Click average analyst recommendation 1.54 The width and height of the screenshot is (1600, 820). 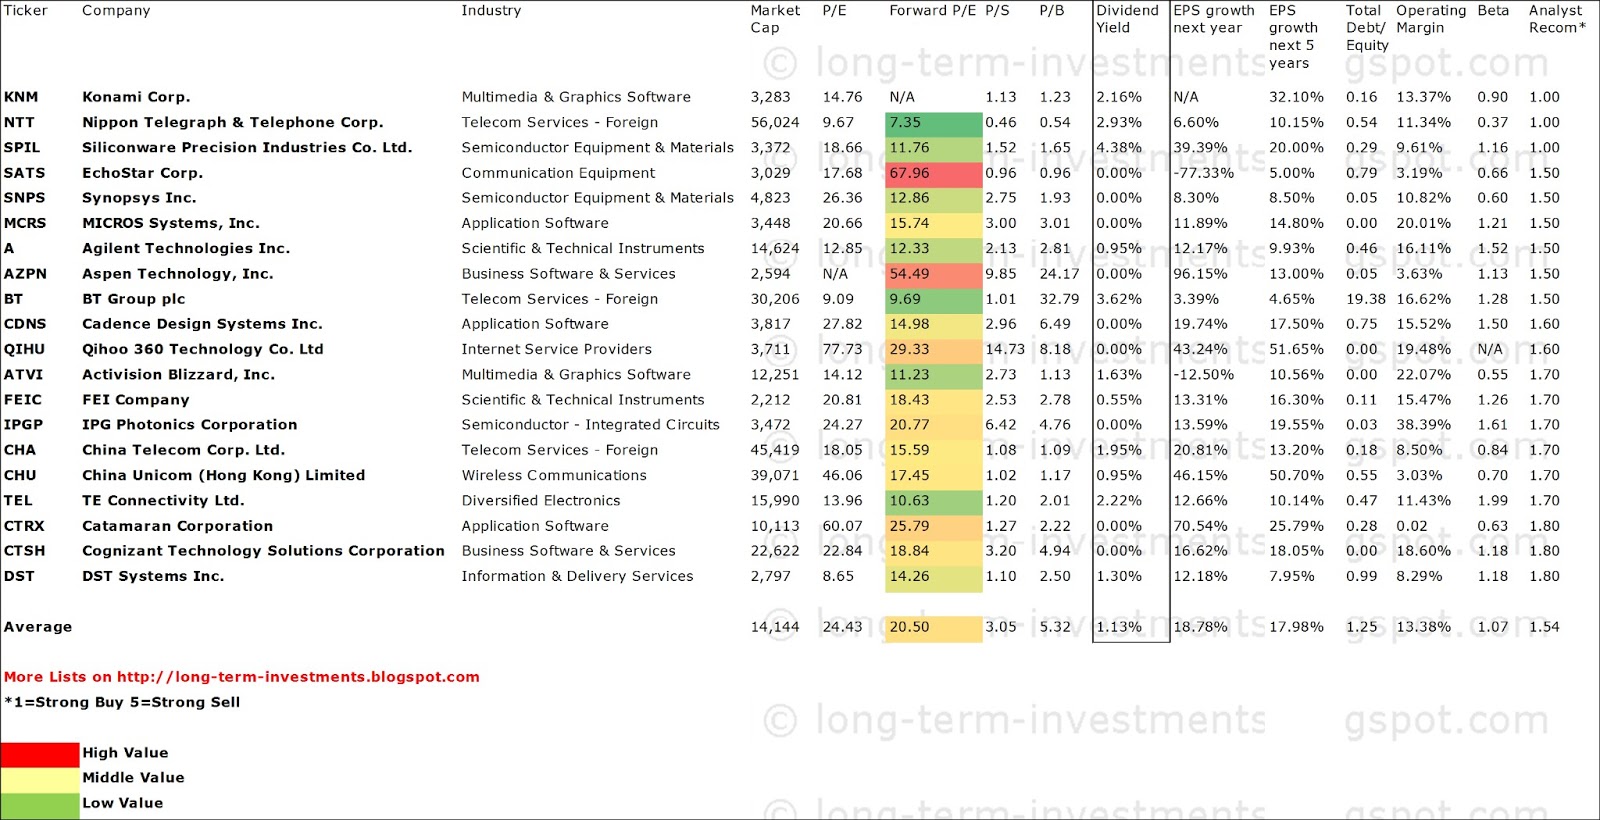[x=1544, y=627]
